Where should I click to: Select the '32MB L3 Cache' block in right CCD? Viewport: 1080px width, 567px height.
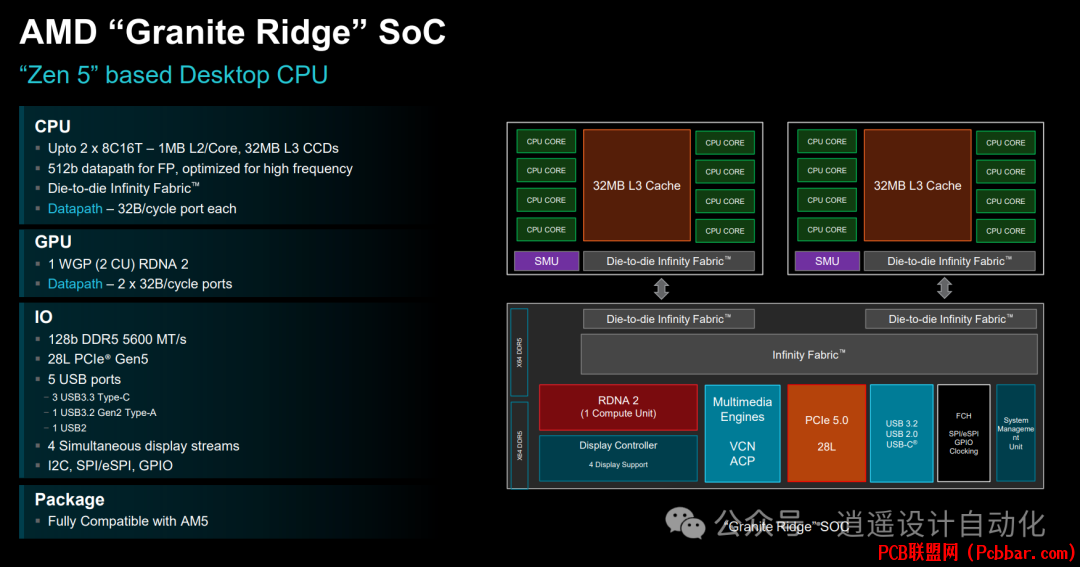[x=917, y=185]
